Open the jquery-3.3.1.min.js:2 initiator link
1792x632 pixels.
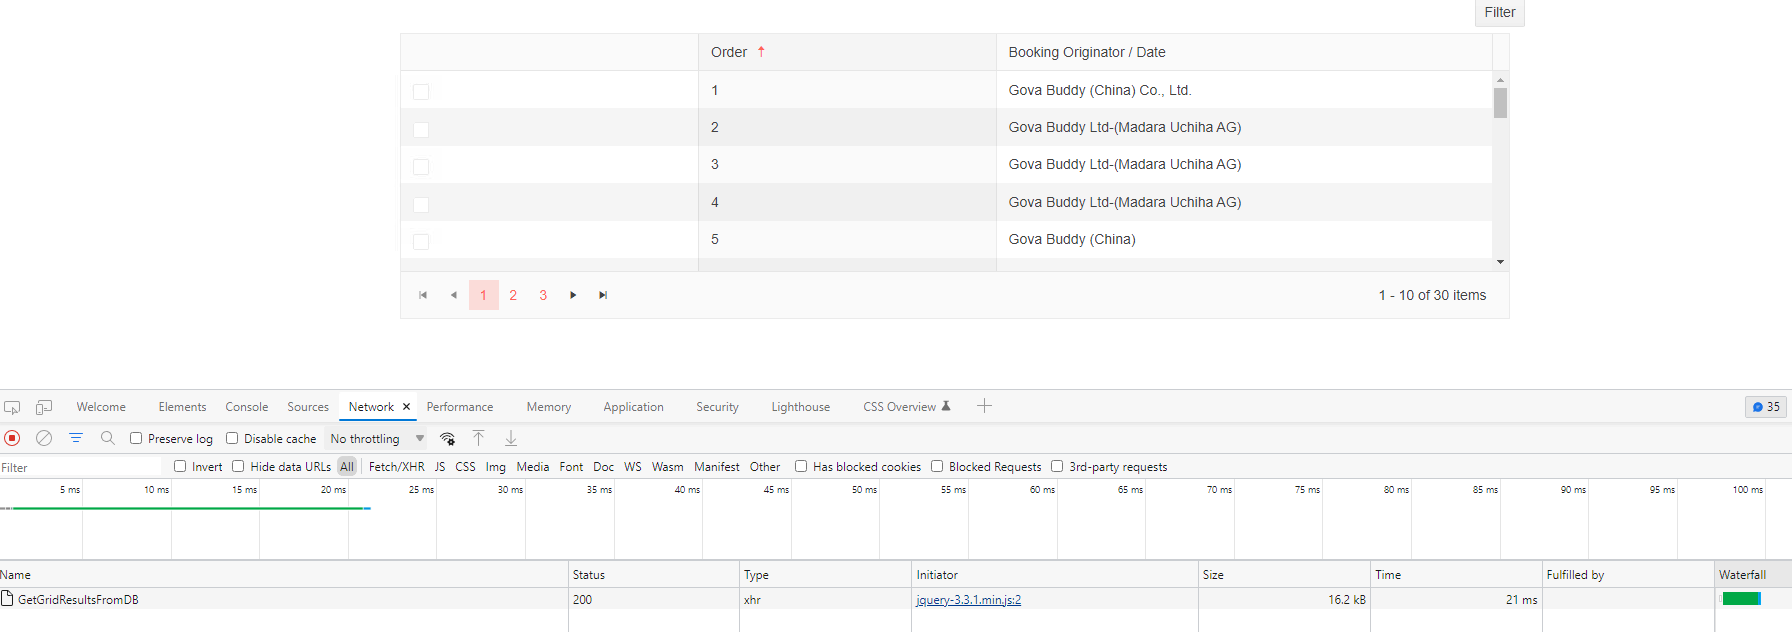click(968, 600)
